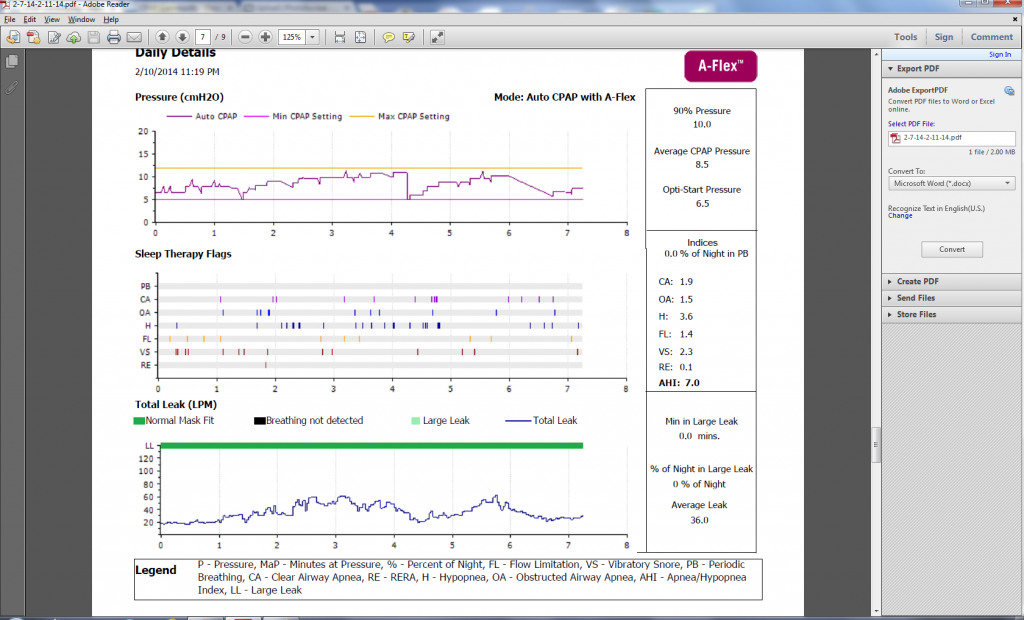Go to next page arrow

(182, 37)
